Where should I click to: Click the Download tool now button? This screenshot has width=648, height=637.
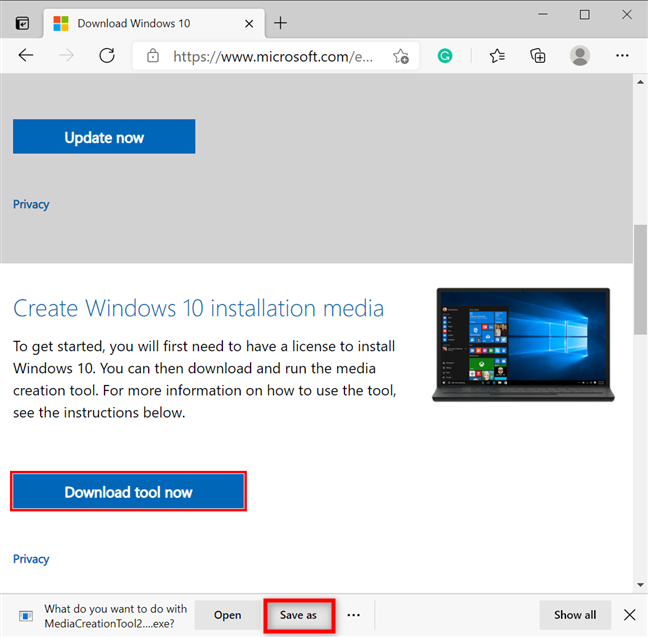pyautogui.click(x=129, y=491)
